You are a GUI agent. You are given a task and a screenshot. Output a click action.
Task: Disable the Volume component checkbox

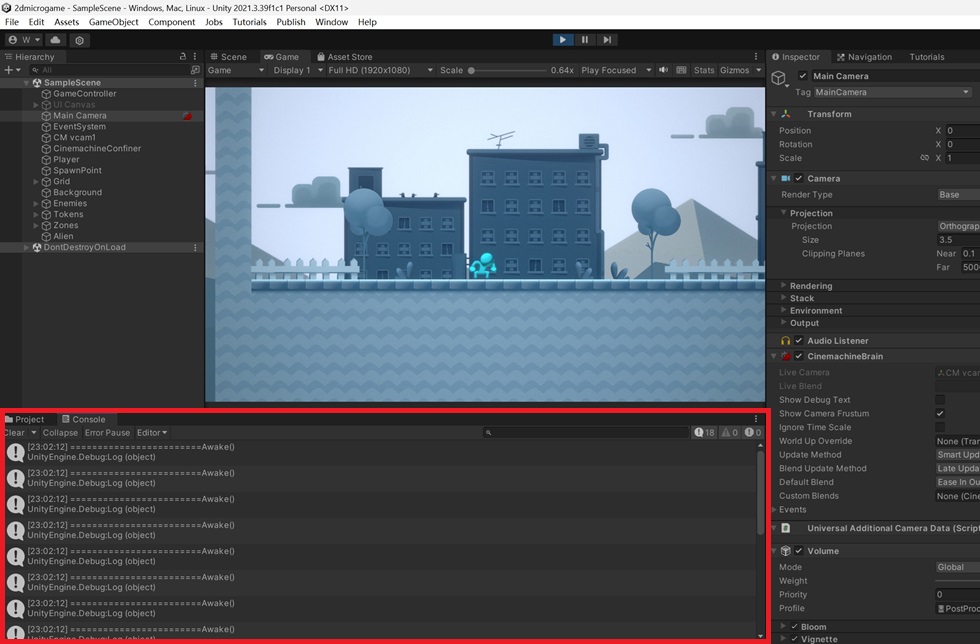point(799,551)
